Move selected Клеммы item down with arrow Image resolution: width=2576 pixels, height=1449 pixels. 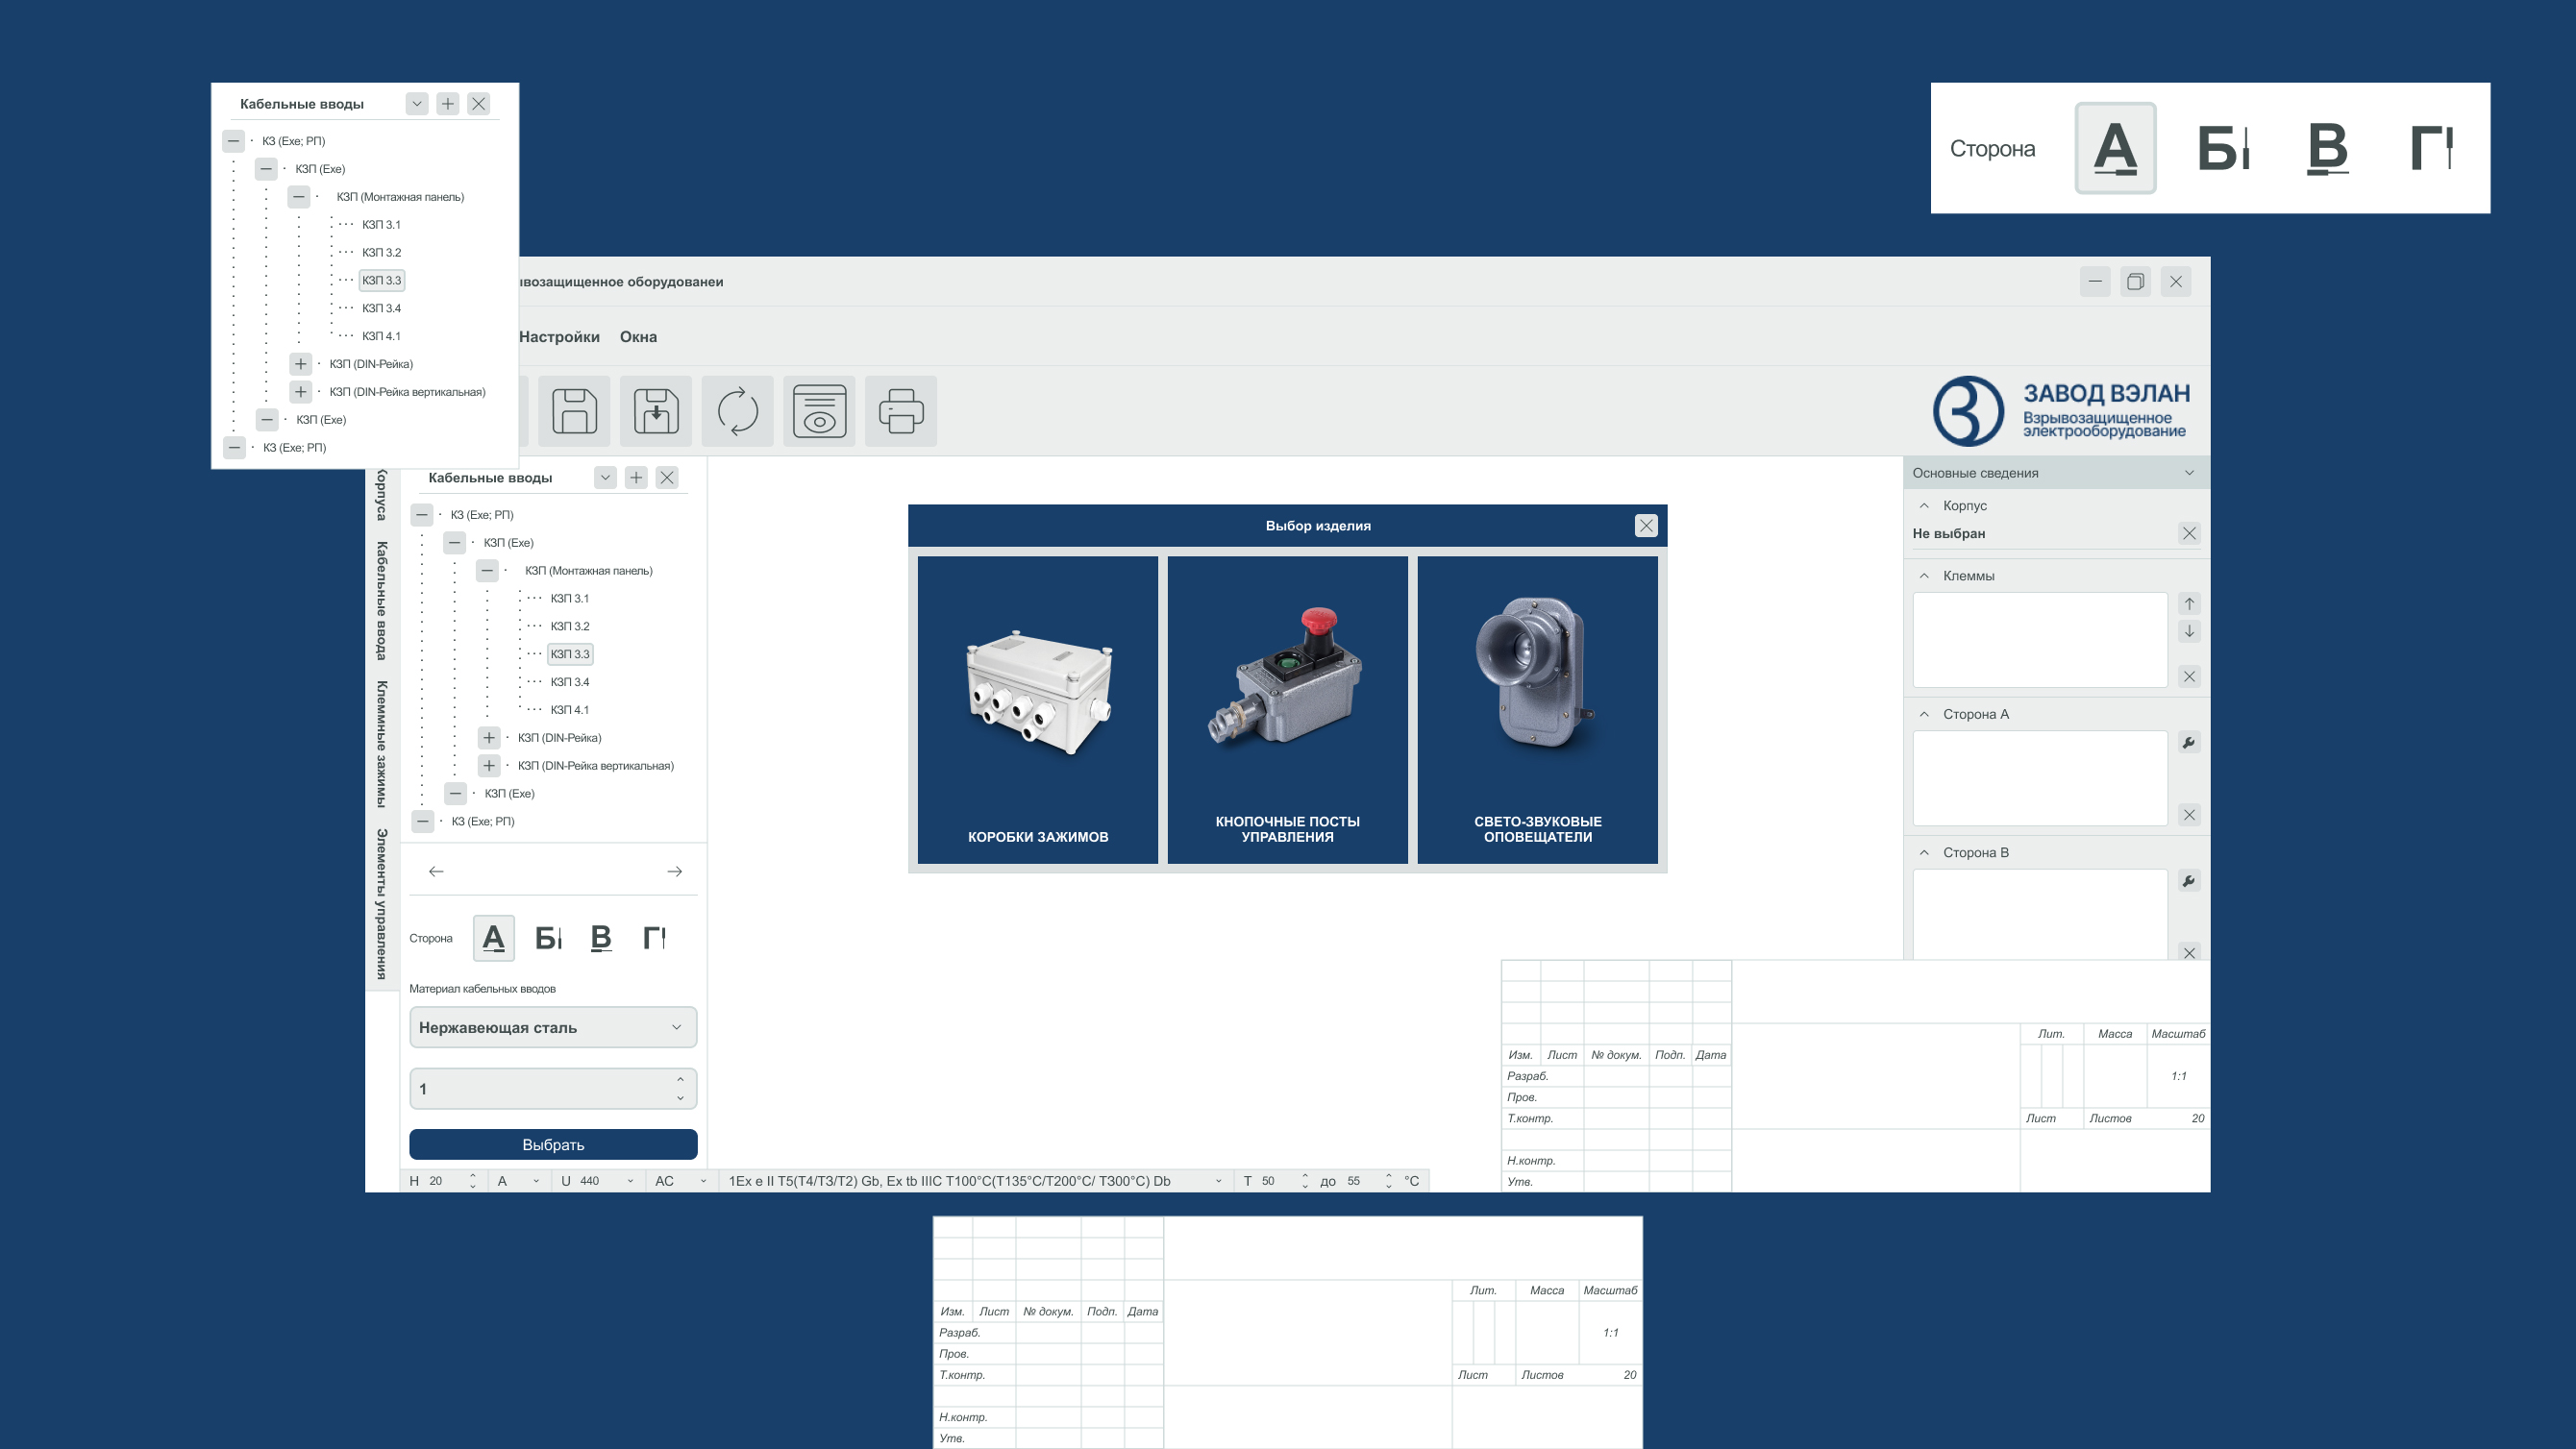pyautogui.click(x=2189, y=631)
